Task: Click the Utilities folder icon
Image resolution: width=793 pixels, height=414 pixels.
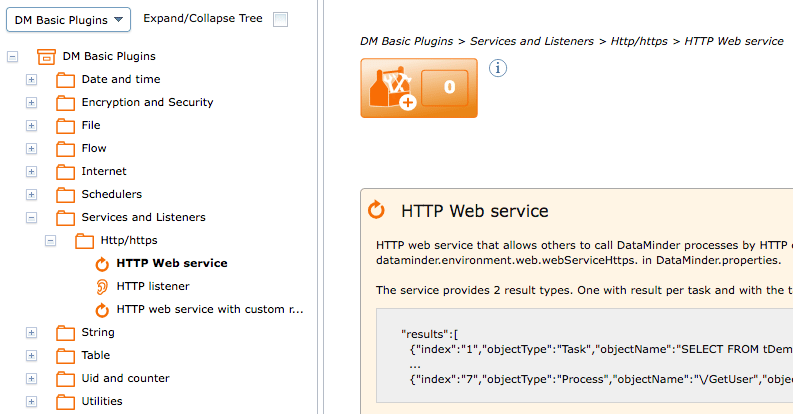Action: 65,402
